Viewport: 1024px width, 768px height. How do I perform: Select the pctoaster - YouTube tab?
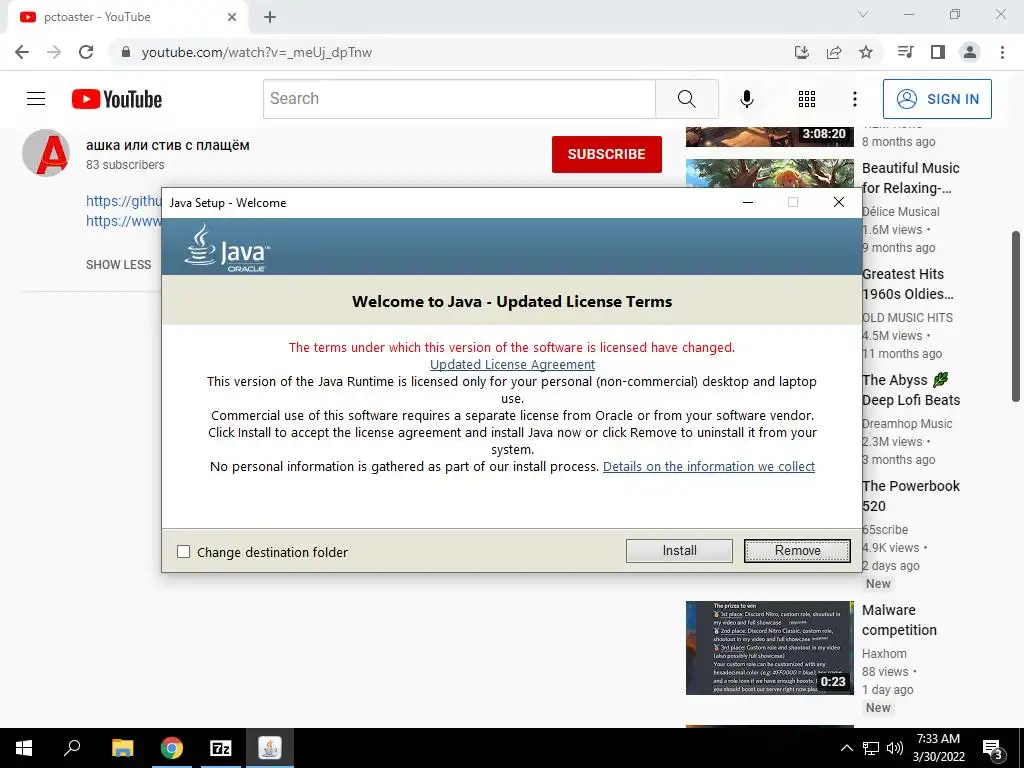coord(127,17)
